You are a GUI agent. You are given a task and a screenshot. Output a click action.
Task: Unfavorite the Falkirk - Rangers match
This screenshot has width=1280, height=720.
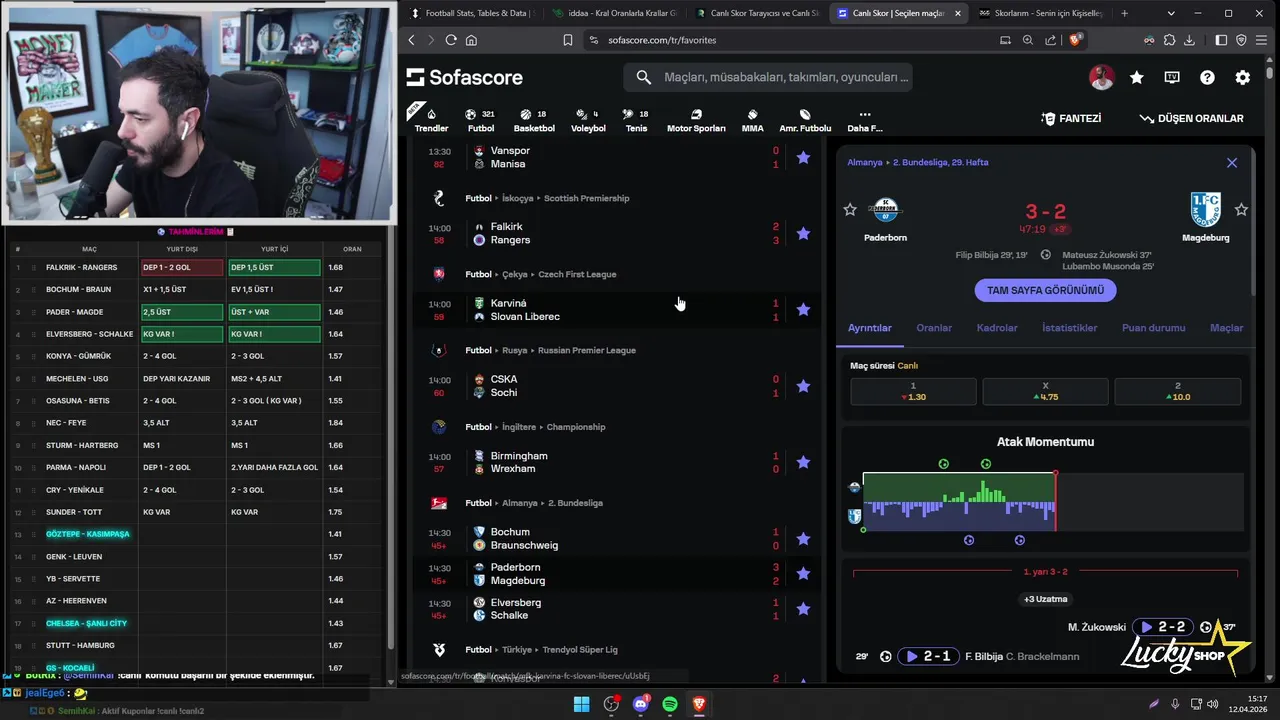tap(803, 233)
